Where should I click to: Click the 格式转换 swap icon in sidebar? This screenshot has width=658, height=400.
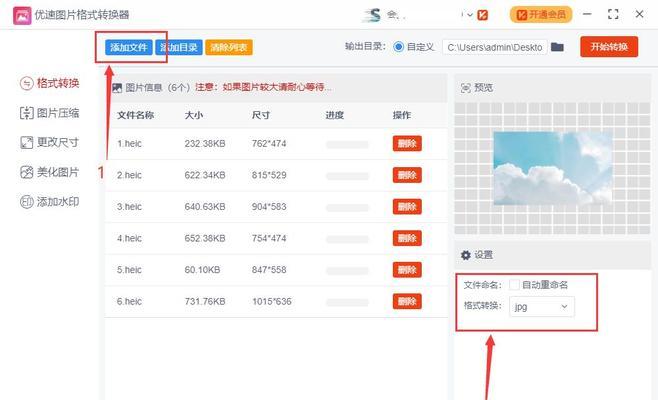click(26, 83)
